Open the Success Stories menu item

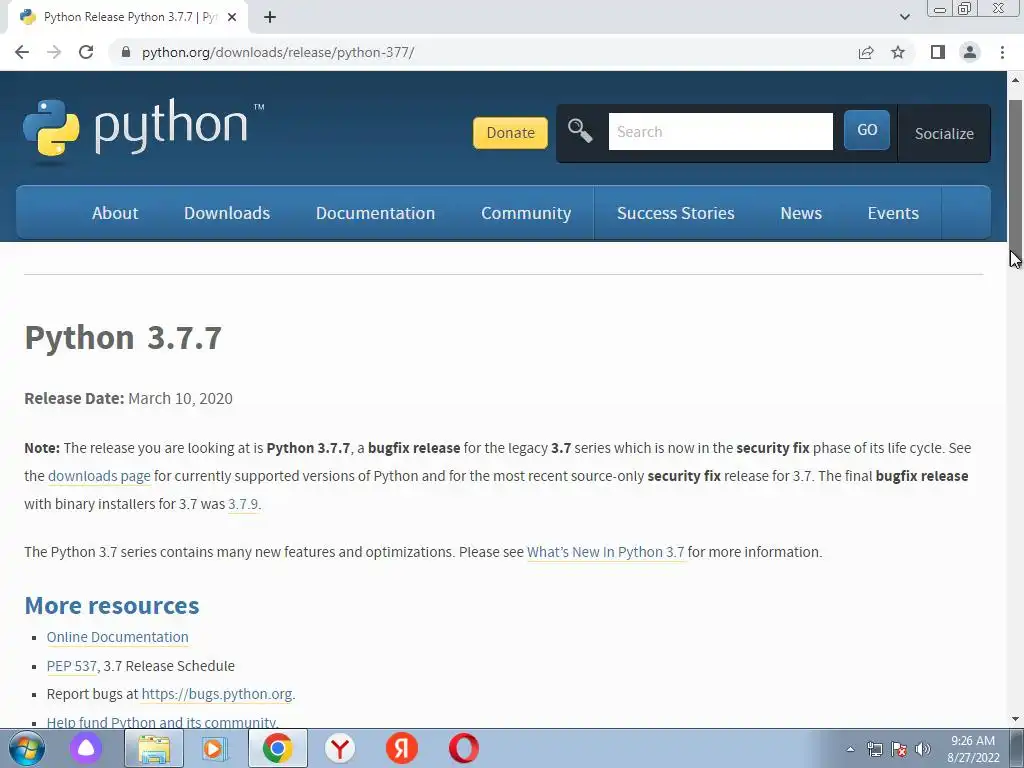coord(675,213)
